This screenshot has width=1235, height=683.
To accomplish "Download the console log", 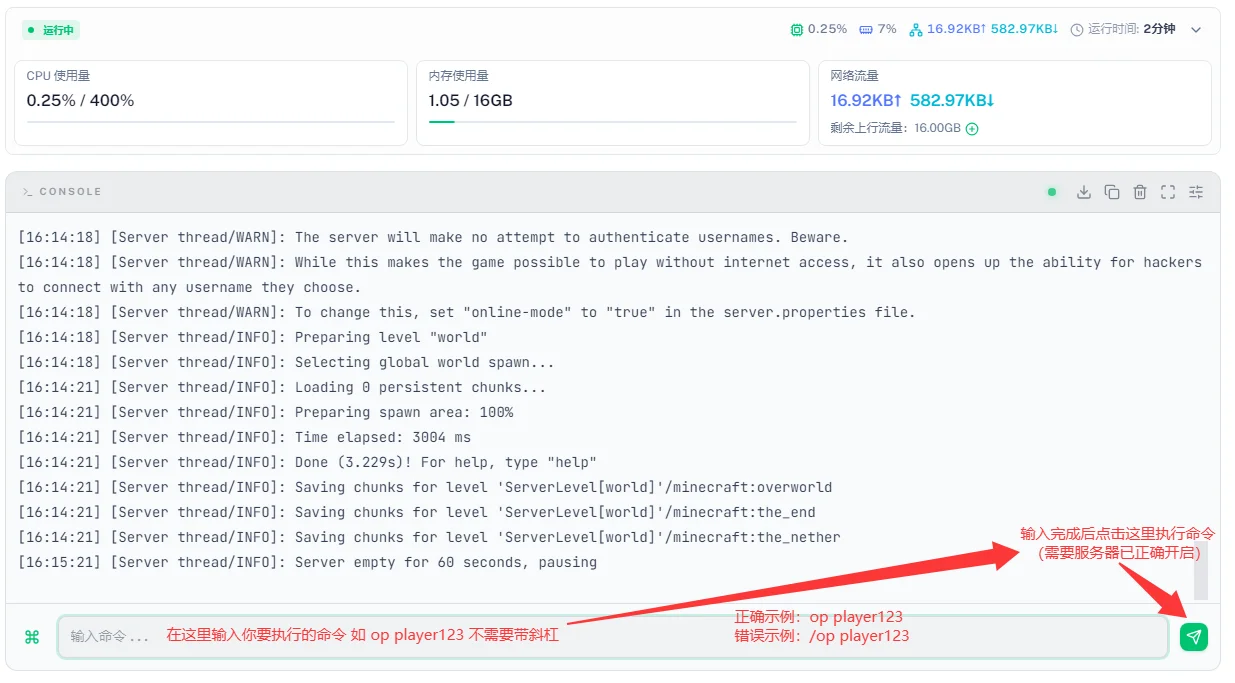I will coord(1083,192).
